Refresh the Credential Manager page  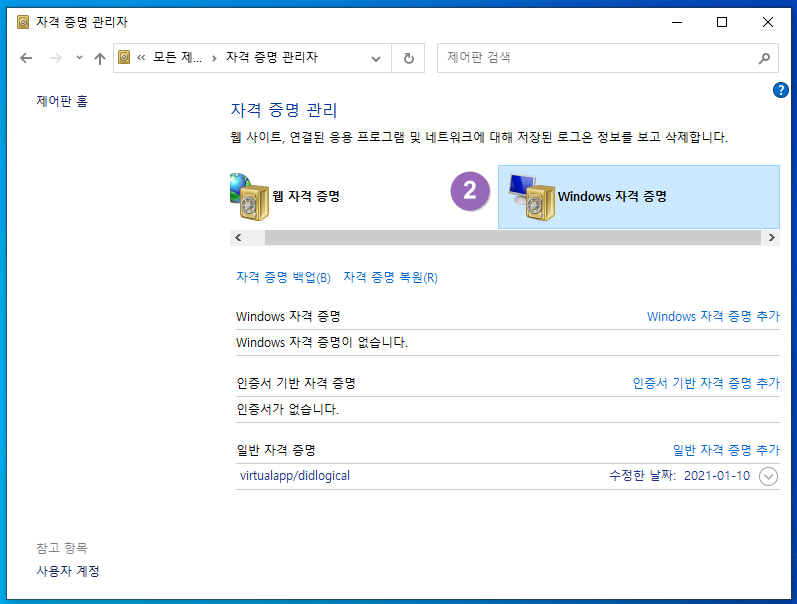click(x=408, y=58)
